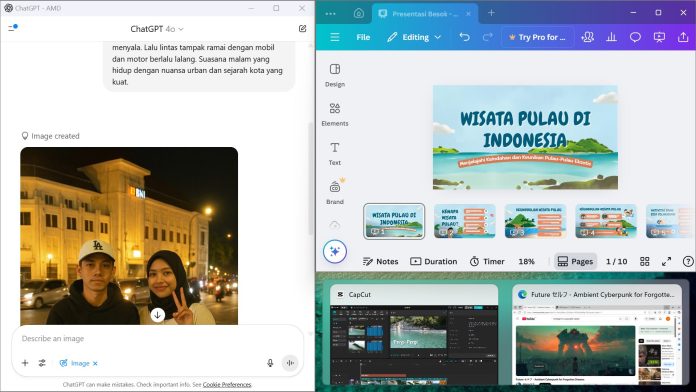696x392 pixels.
Task: Click the 1 / 10 page indicator
Action: 617,261
